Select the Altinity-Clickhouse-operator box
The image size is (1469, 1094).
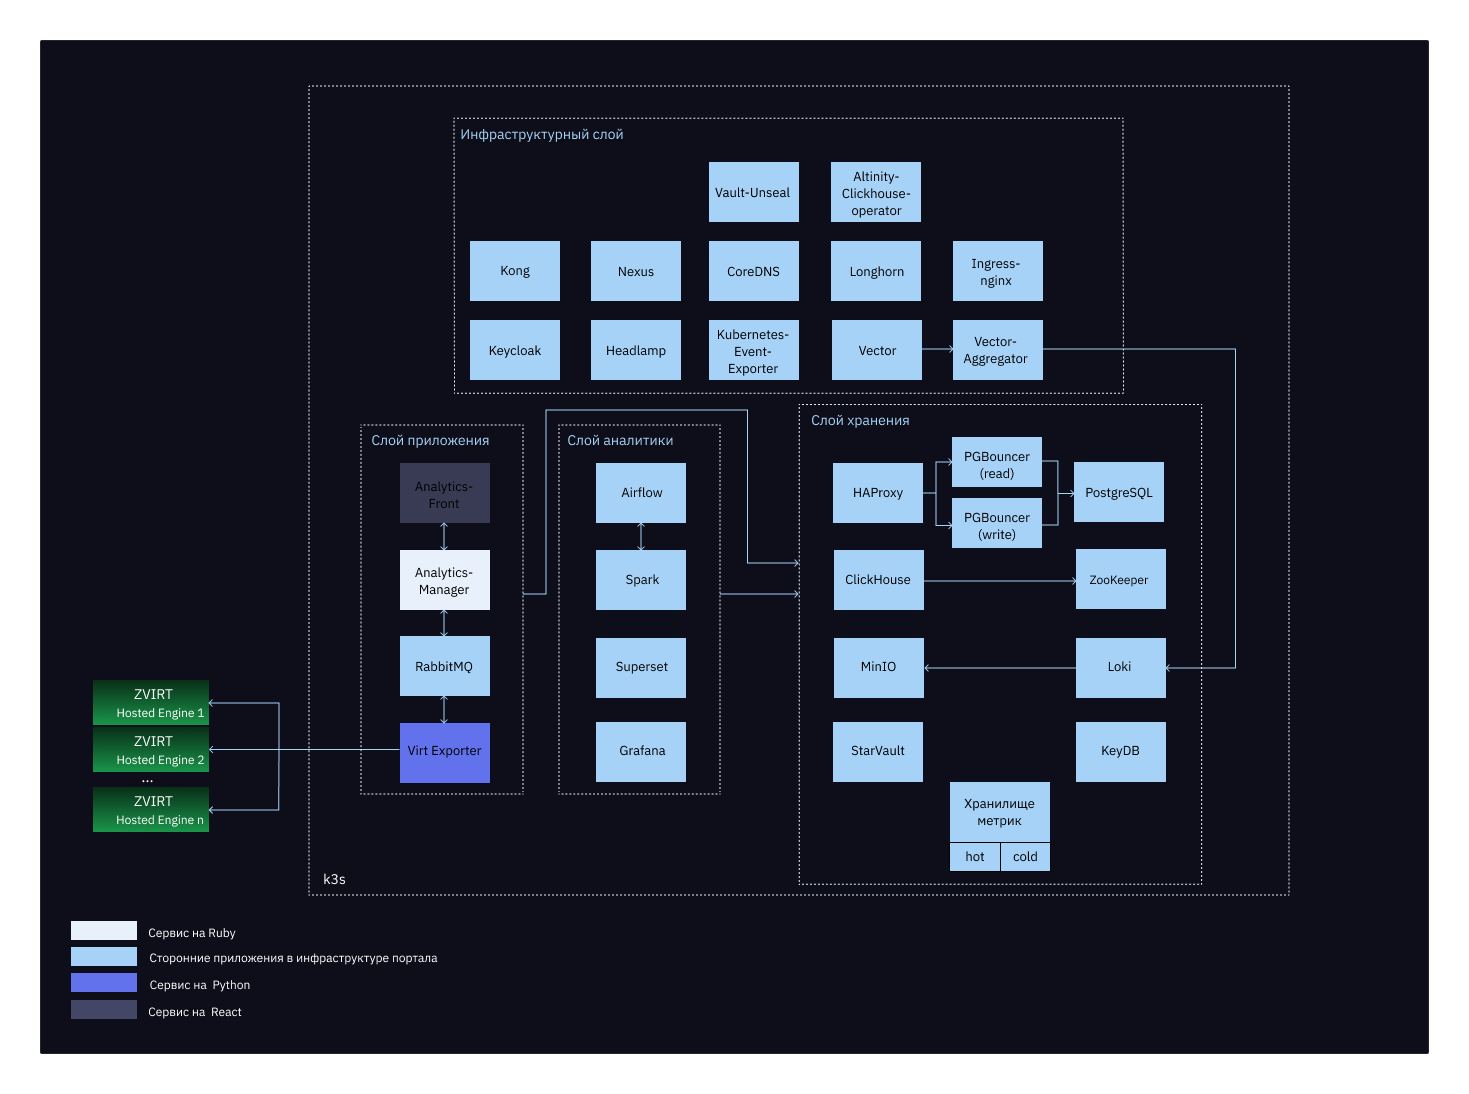pos(876,192)
